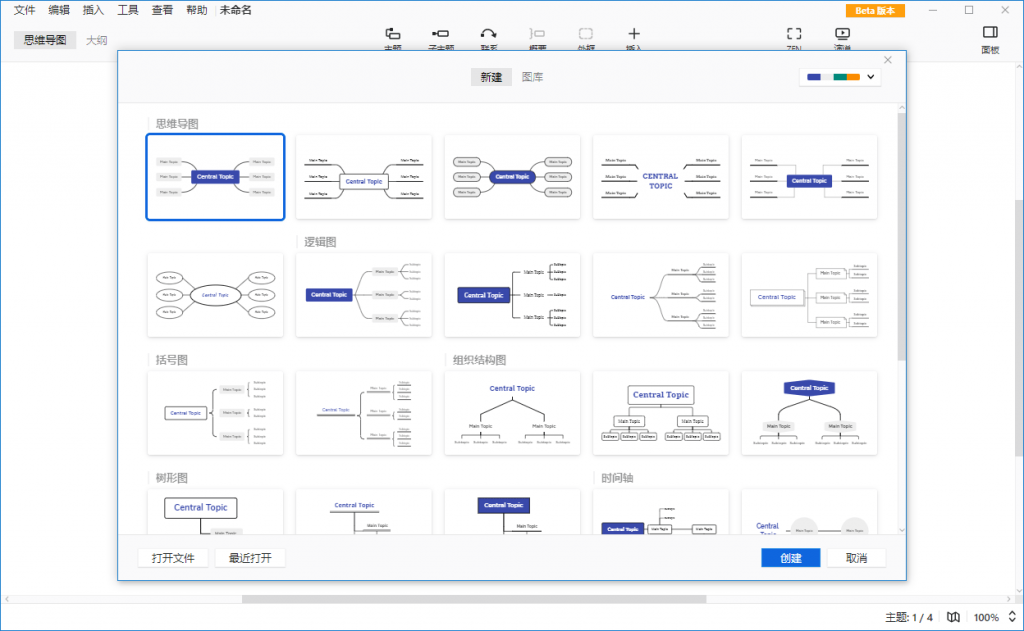Select the first mind map template

pyautogui.click(x=215, y=176)
